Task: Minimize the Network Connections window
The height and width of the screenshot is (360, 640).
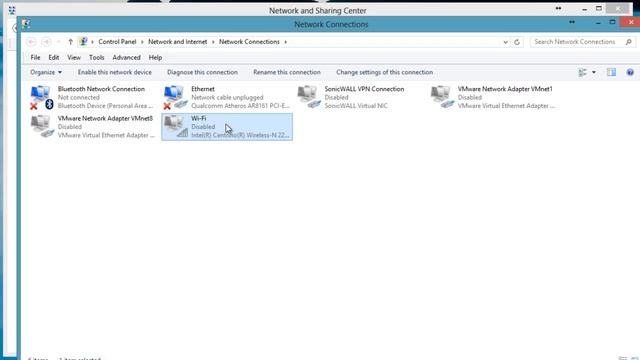Action: coord(598,23)
